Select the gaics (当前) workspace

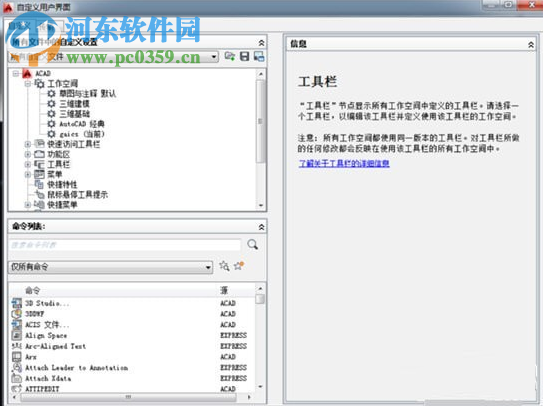(x=82, y=134)
